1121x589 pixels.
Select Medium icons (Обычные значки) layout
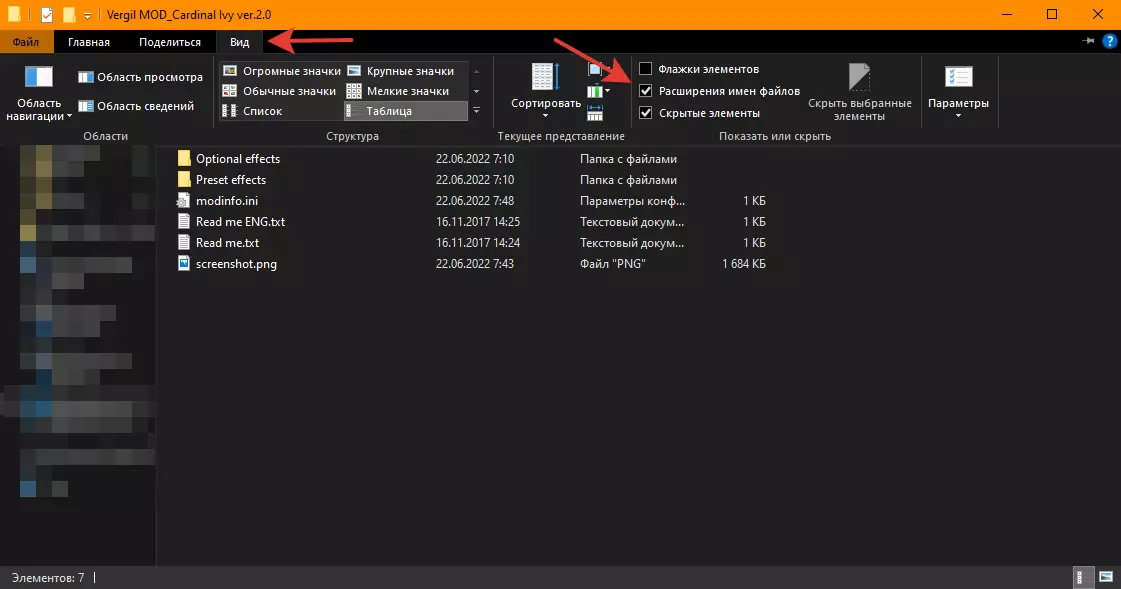click(x=280, y=91)
